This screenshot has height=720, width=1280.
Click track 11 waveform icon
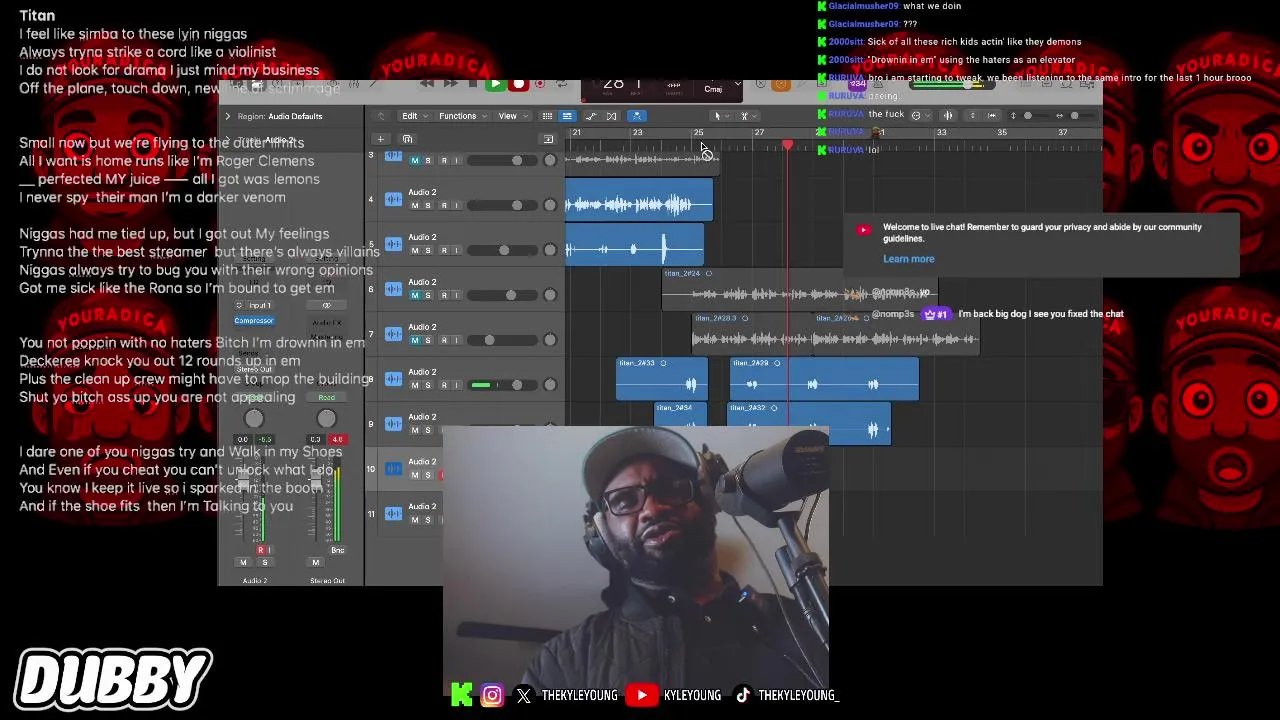(393, 514)
